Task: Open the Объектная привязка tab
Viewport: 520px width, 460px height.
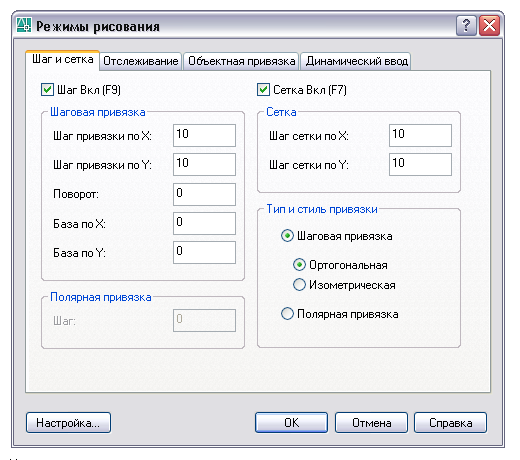Action: 241,61
